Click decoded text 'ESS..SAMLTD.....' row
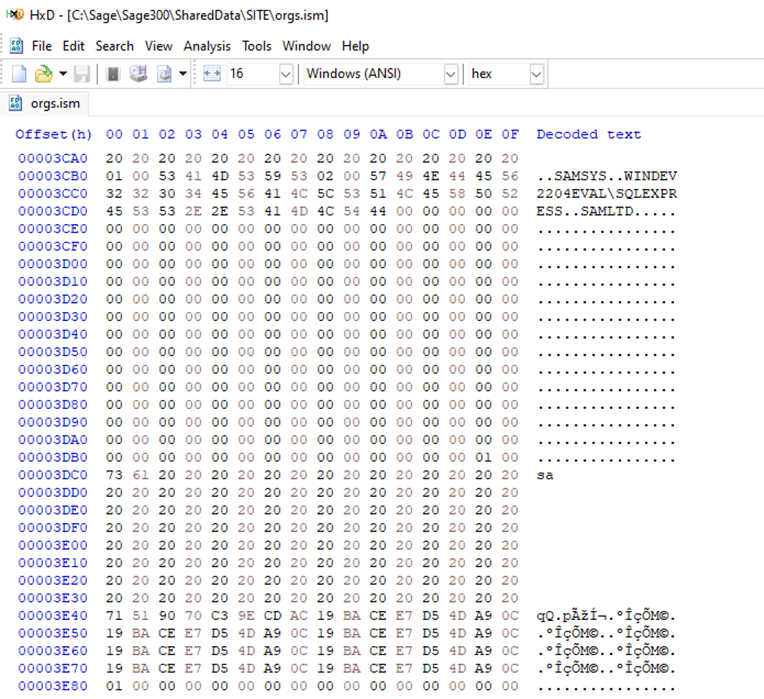The image size is (764, 699). tap(606, 211)
